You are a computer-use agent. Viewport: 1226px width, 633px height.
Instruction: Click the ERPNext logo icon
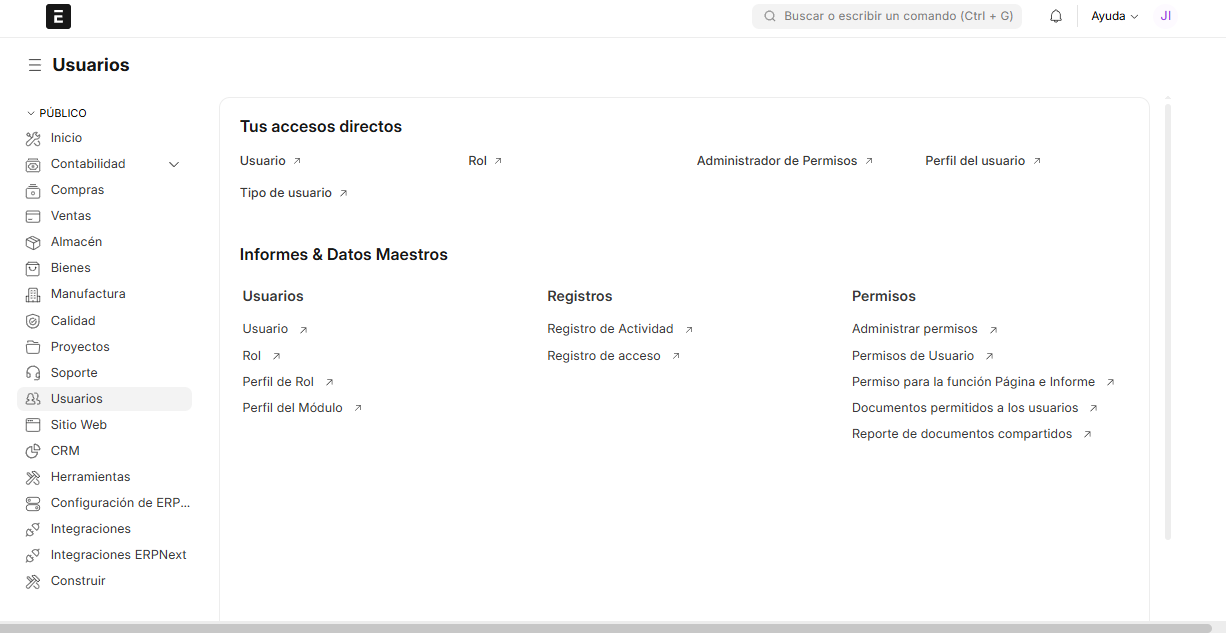(59, 16)
